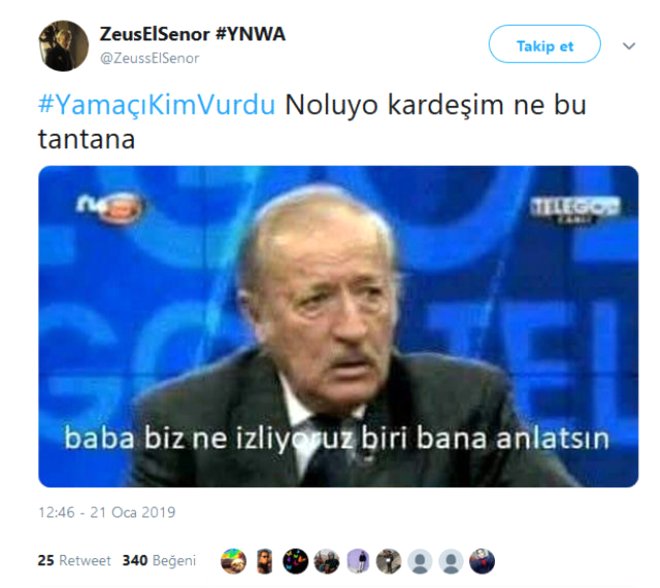Click the first liker avatar with colorful image
Image resolution: width=660 pixels, height=588 pixels.
[x=234, y=561]
